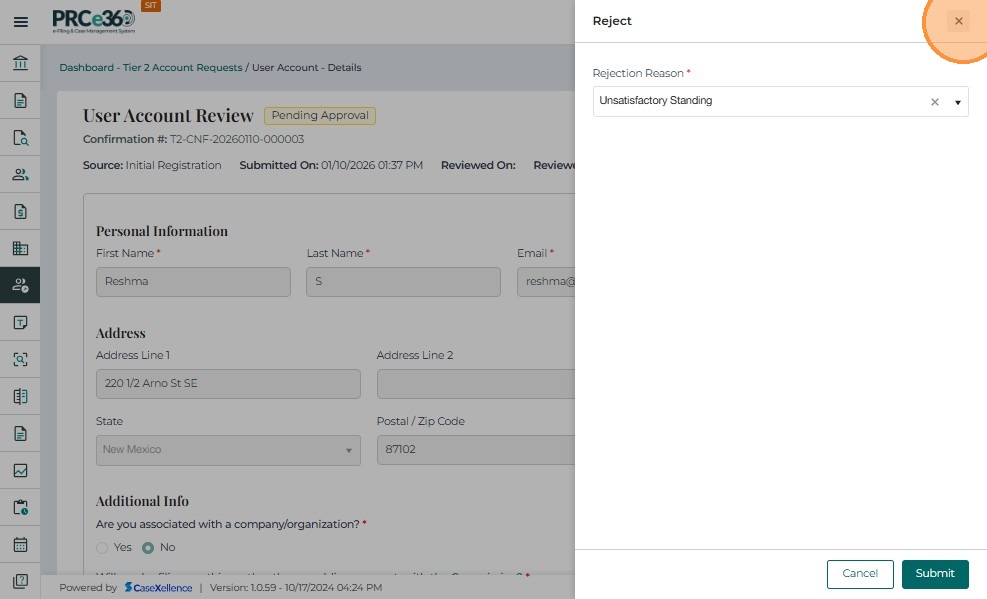Open the line chart sidebar icon

[20, 470]
